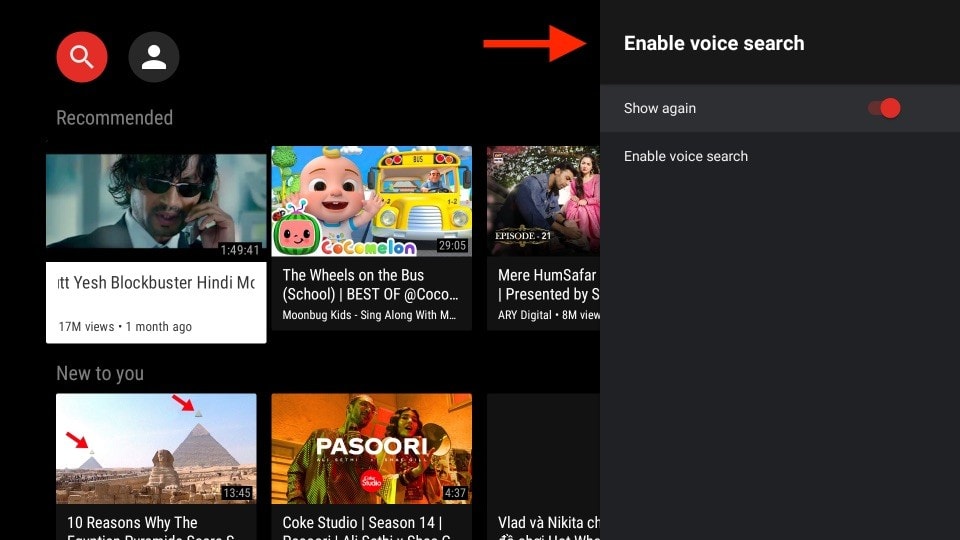Toggle the Show again switch
This screenshot has width=960, height=540.
tap(884, 108)
